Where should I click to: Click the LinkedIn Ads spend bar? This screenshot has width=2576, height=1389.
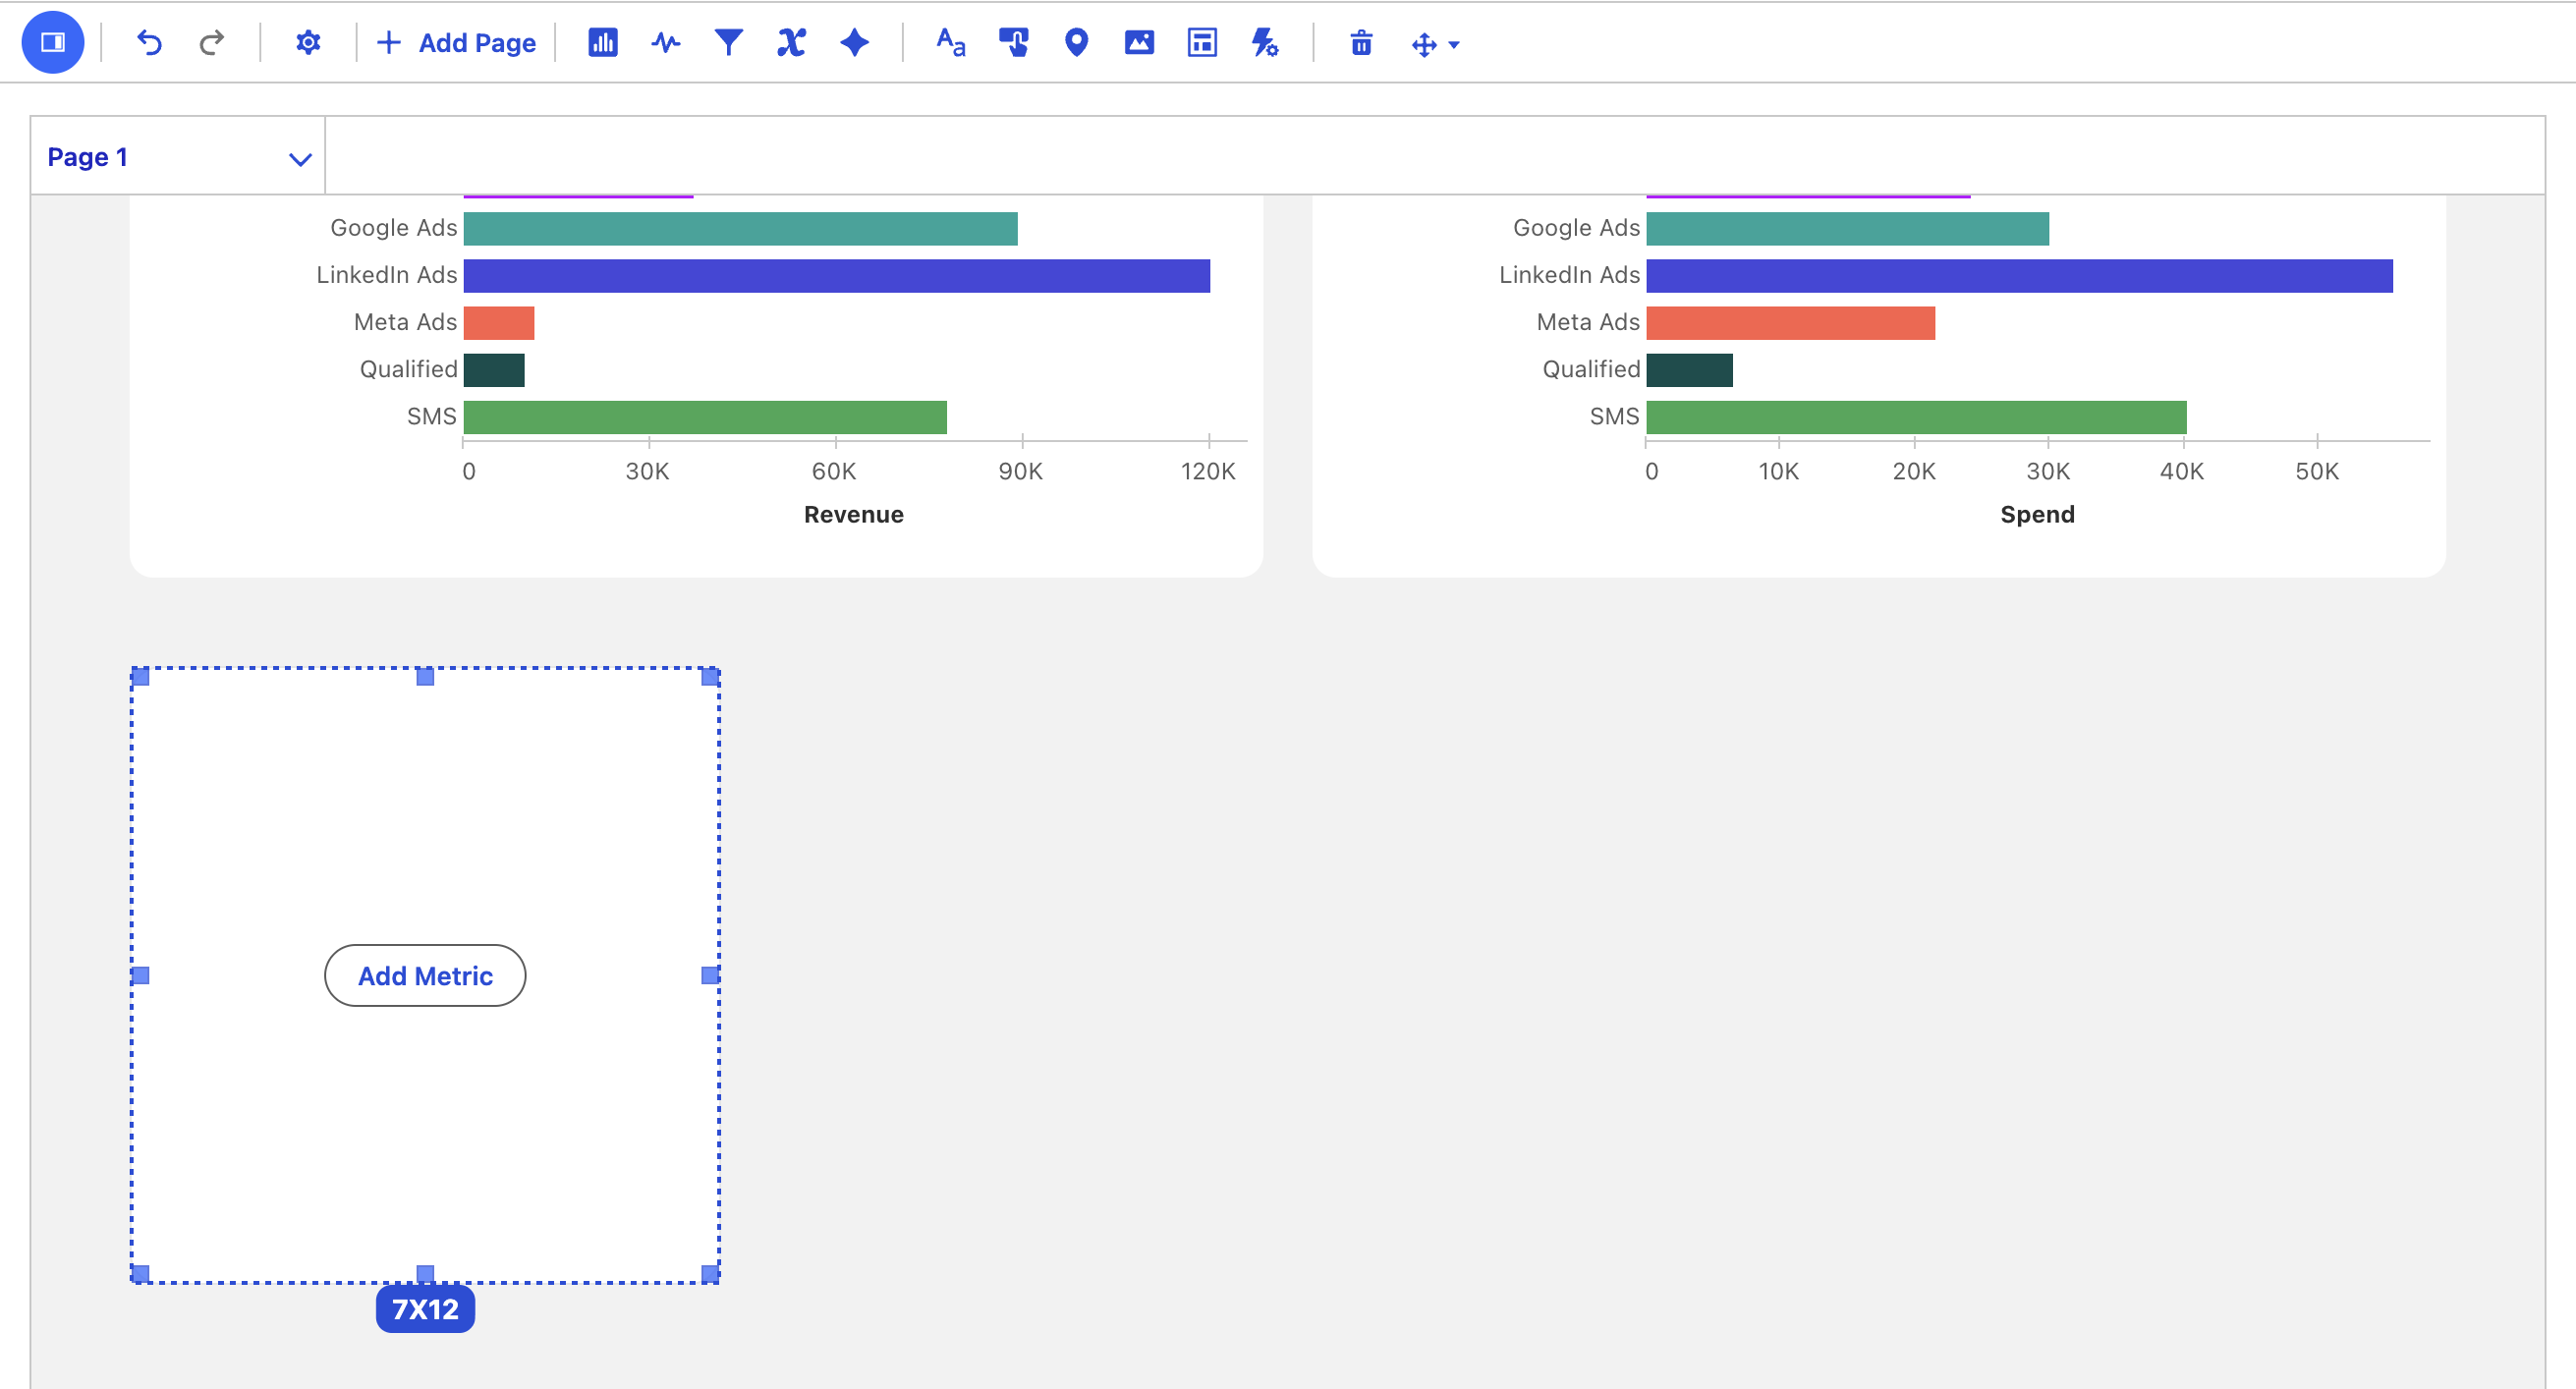pyautogui.click(x=2019, y=275)
